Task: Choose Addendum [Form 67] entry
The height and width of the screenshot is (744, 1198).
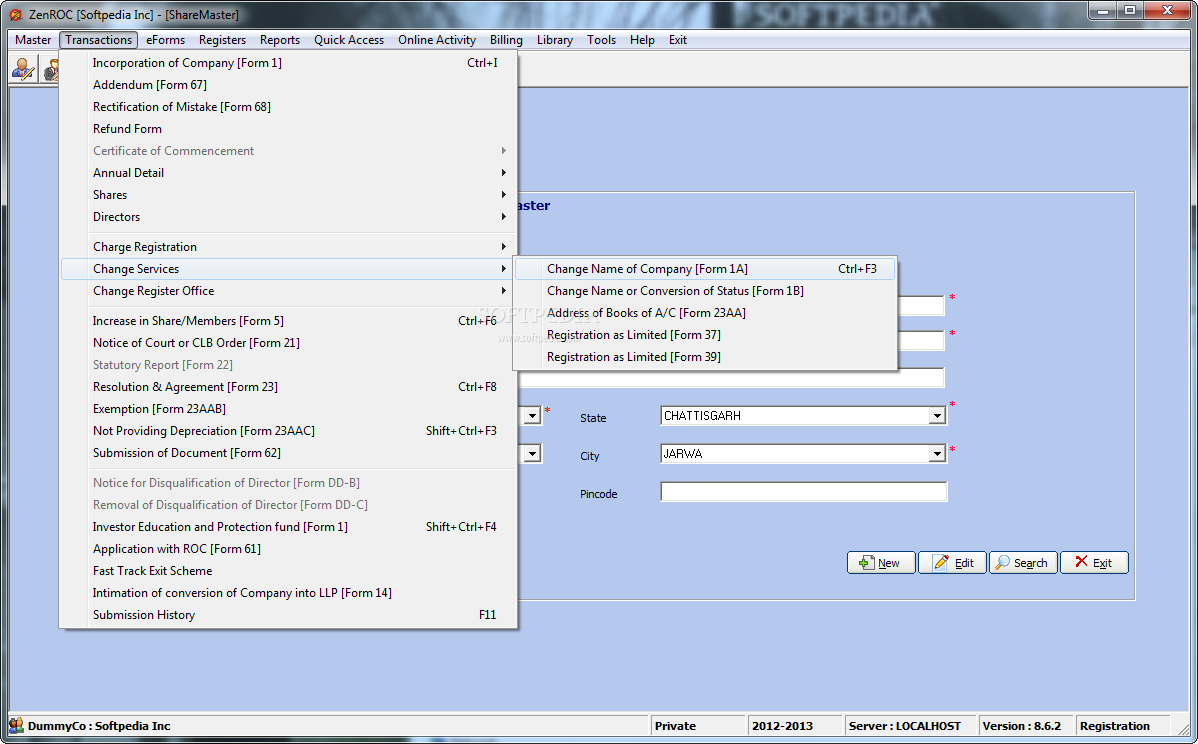Action: pos(289,85)
